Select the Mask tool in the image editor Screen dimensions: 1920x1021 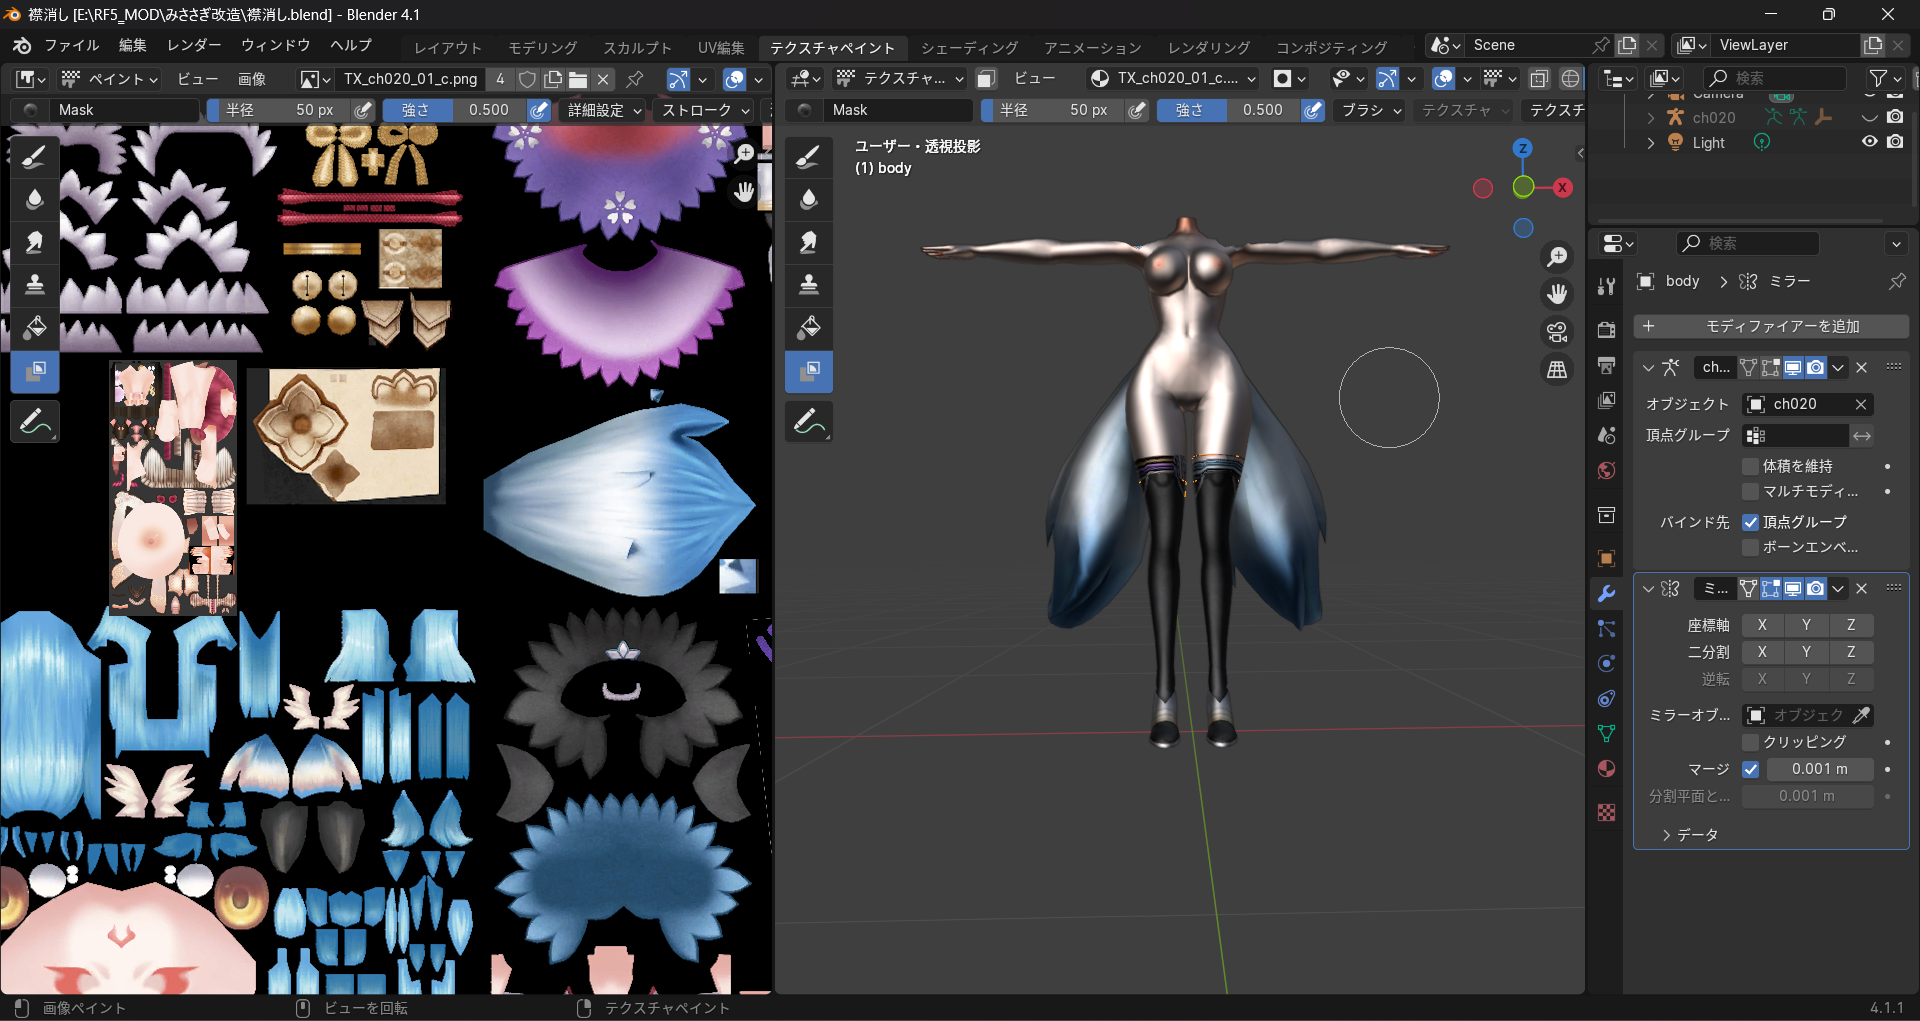[x=35, y=371]
